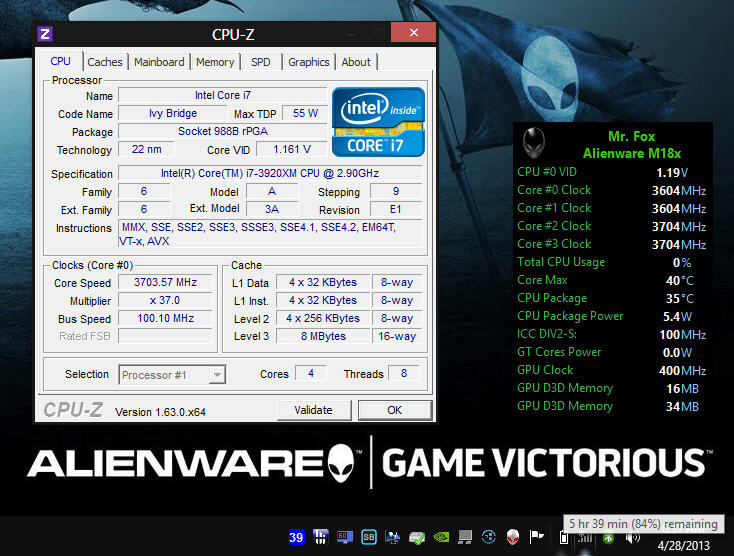Click the Validate button
The width and height of the screenshot is (734, 556).
pos(314,410)
